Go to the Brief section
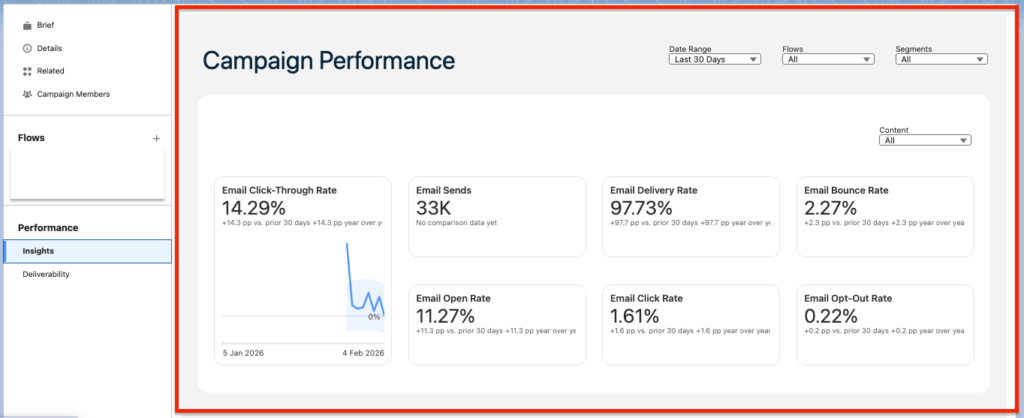This screenshot has width=1024, height=418. point(46,25)
